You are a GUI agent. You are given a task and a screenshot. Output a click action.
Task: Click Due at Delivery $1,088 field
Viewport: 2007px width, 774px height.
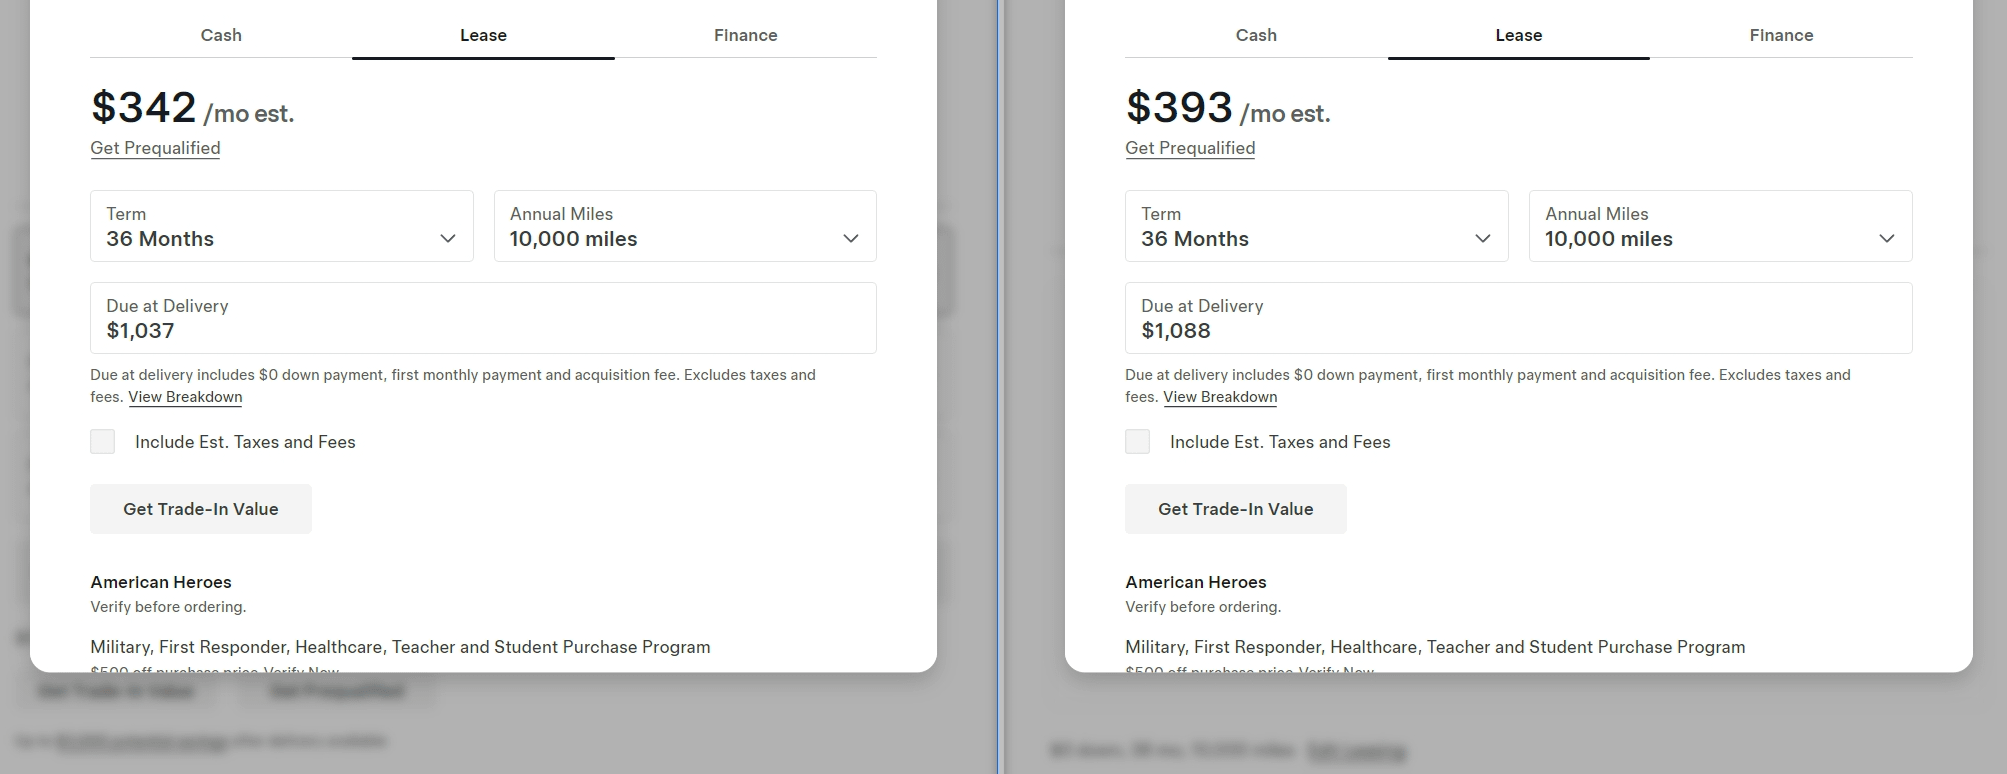coord(1518,318)
